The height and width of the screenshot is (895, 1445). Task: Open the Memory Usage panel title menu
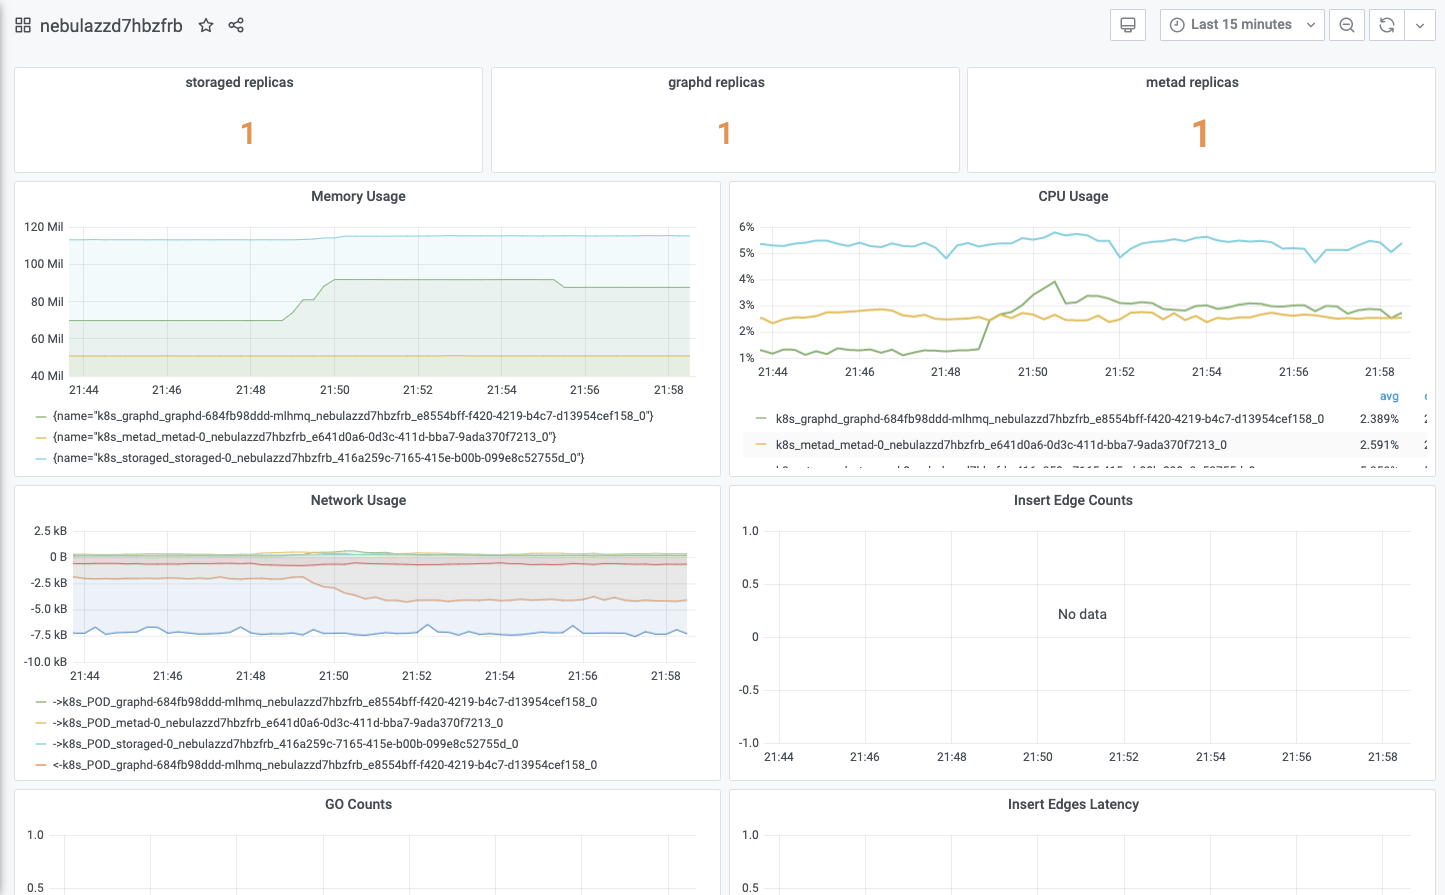tap(358, 196)
